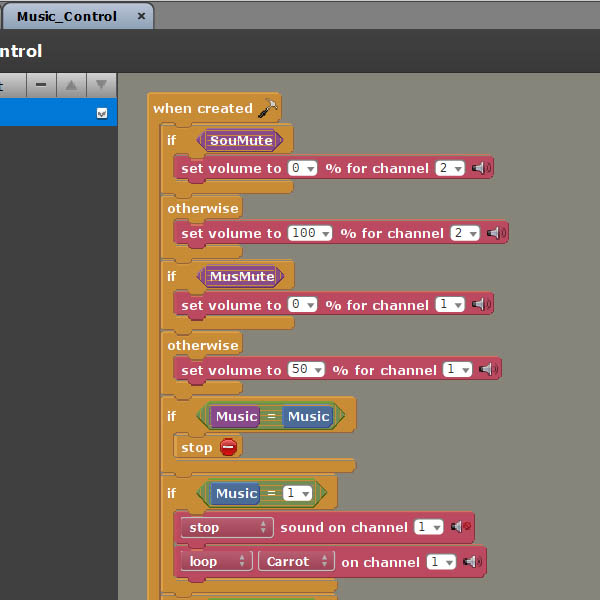Click the up arrow in left panel header
The height and width of the screenshot is (600, 600).
(71, 85)
